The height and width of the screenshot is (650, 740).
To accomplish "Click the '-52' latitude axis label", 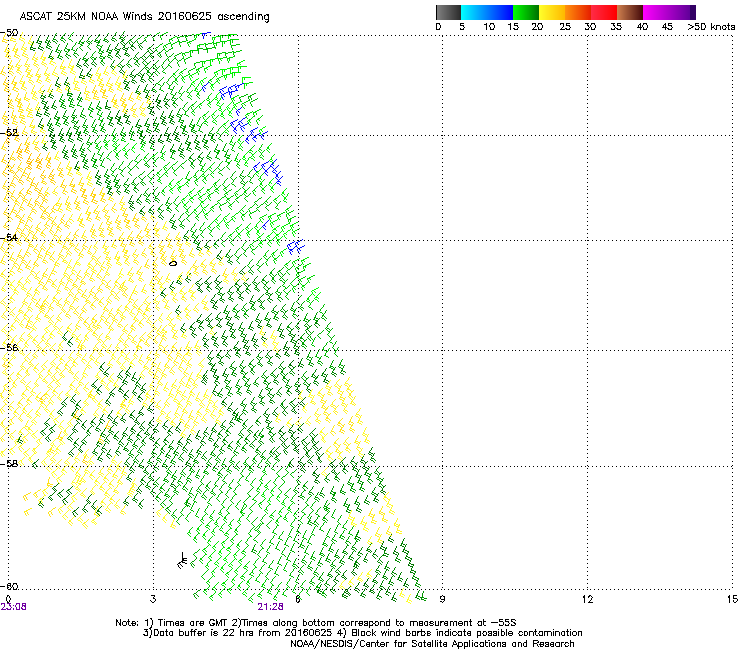I will (9, 133).
